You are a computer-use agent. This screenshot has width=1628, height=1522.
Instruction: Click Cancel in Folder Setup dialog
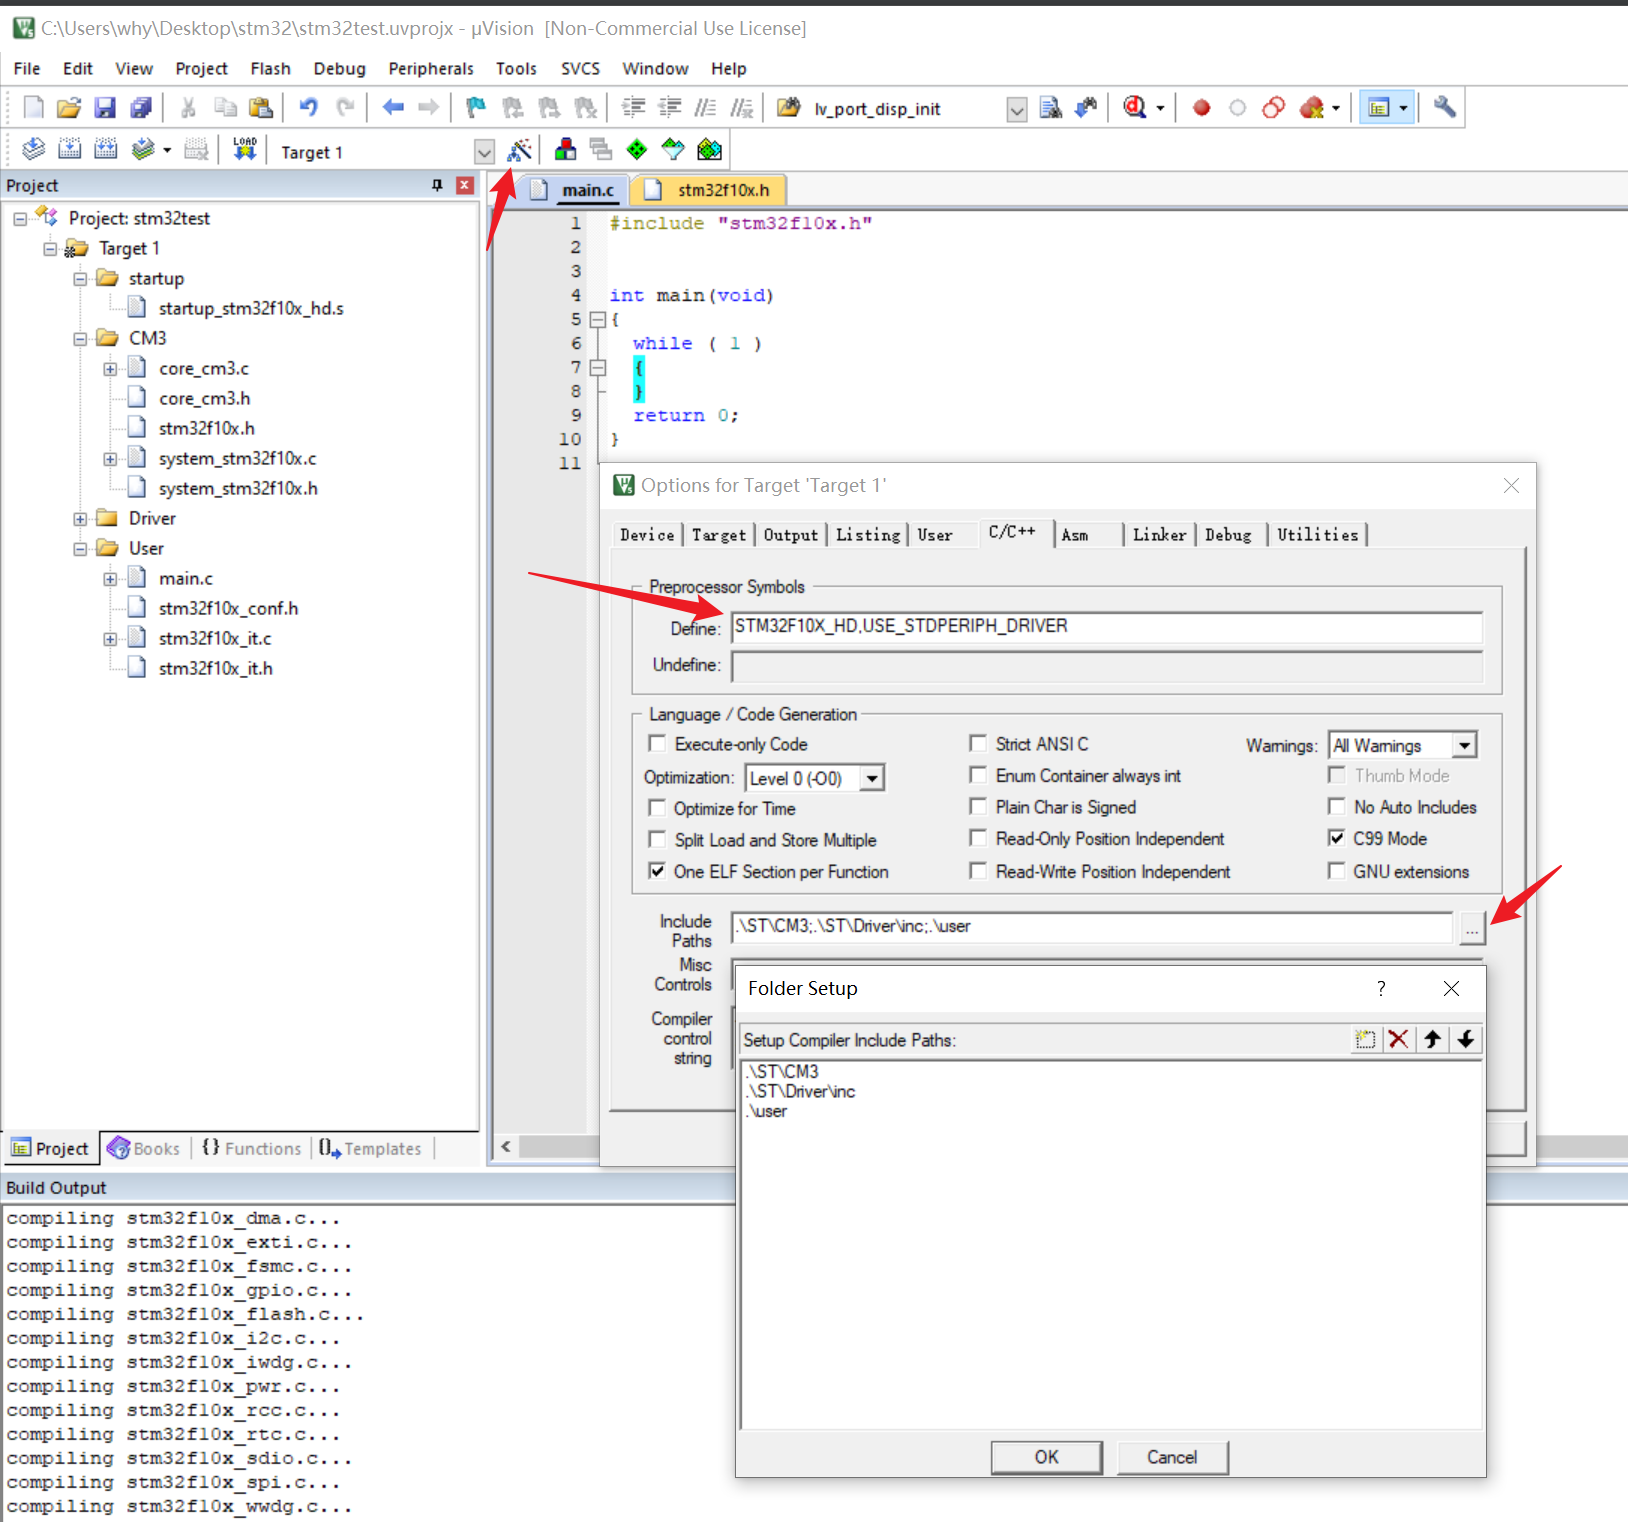pyautogui.click(x=1171, y=1457)
